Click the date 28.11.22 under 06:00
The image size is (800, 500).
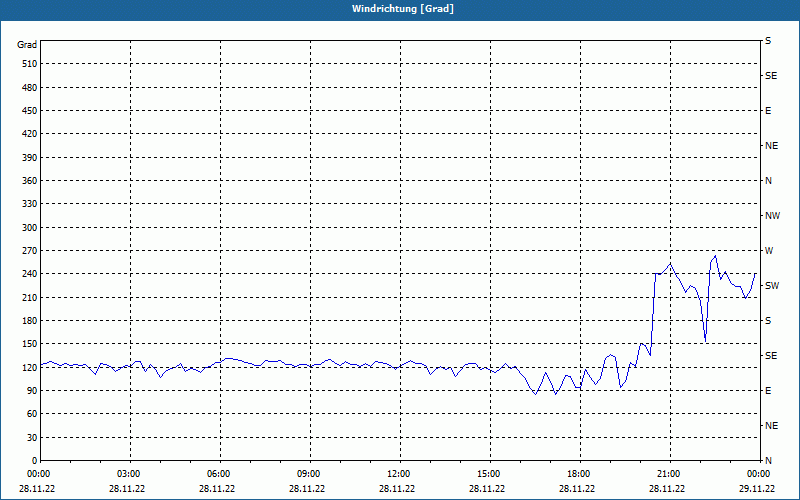(x=217, y=489)
